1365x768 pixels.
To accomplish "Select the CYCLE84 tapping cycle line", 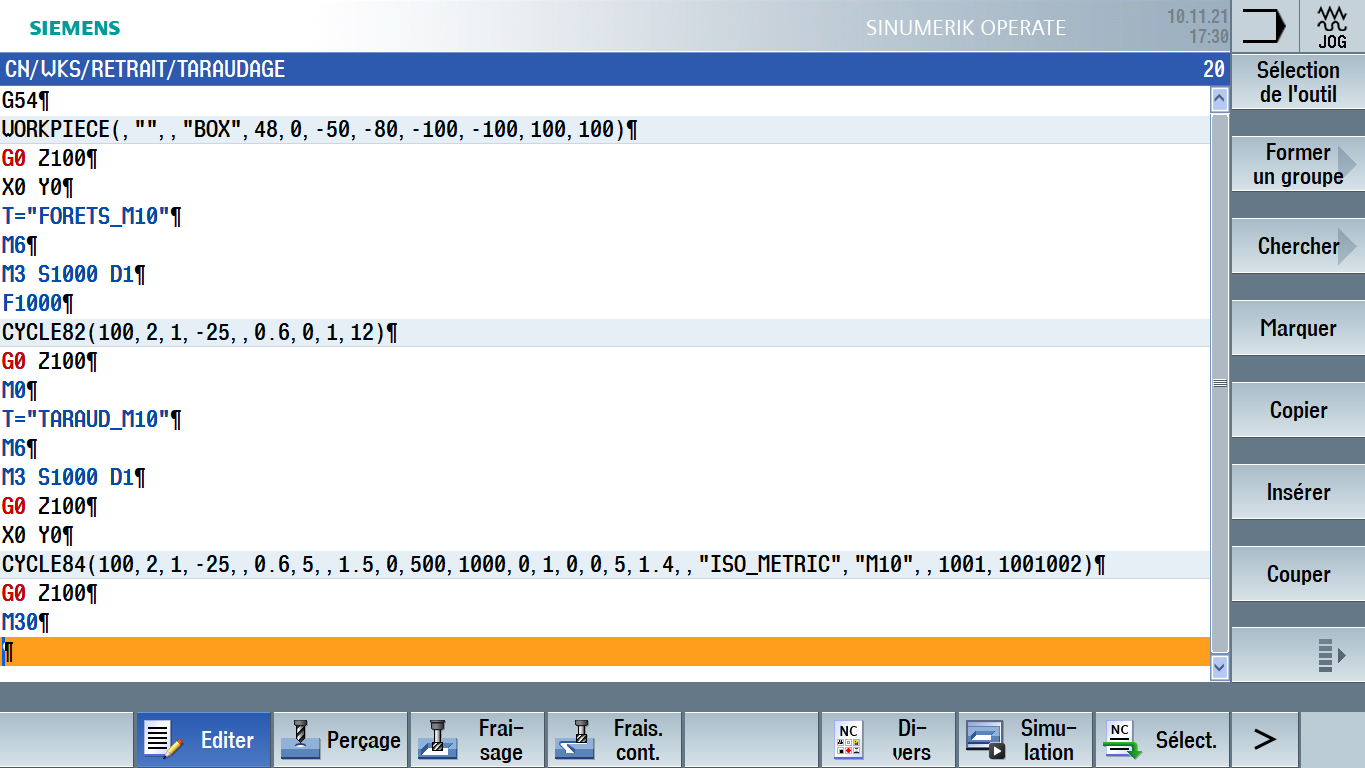I will [x=604, y=565].
